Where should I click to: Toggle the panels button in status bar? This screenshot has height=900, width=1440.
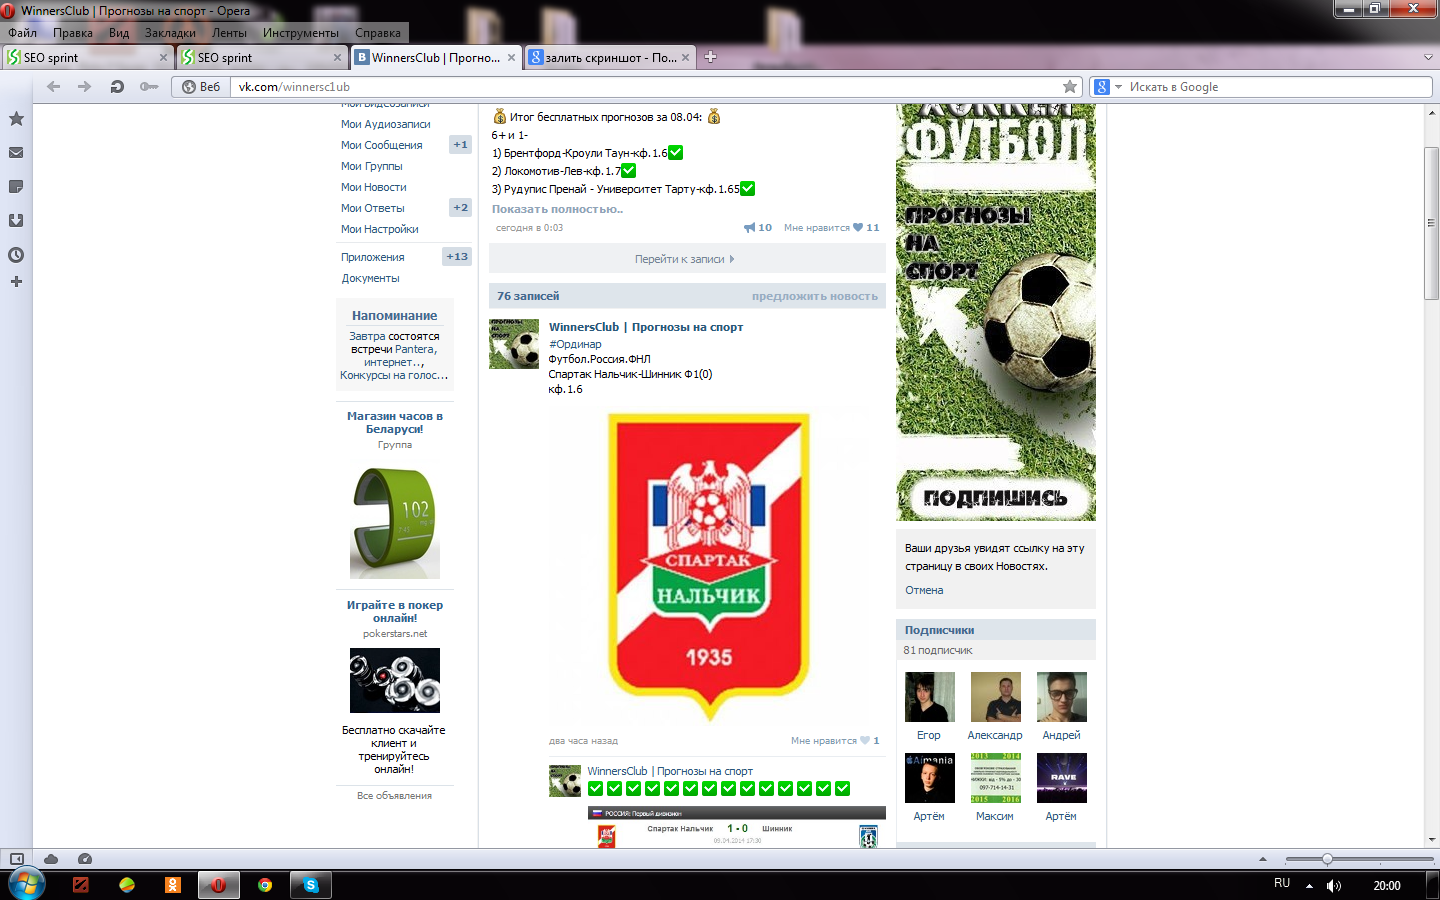(x=17, y=859)
